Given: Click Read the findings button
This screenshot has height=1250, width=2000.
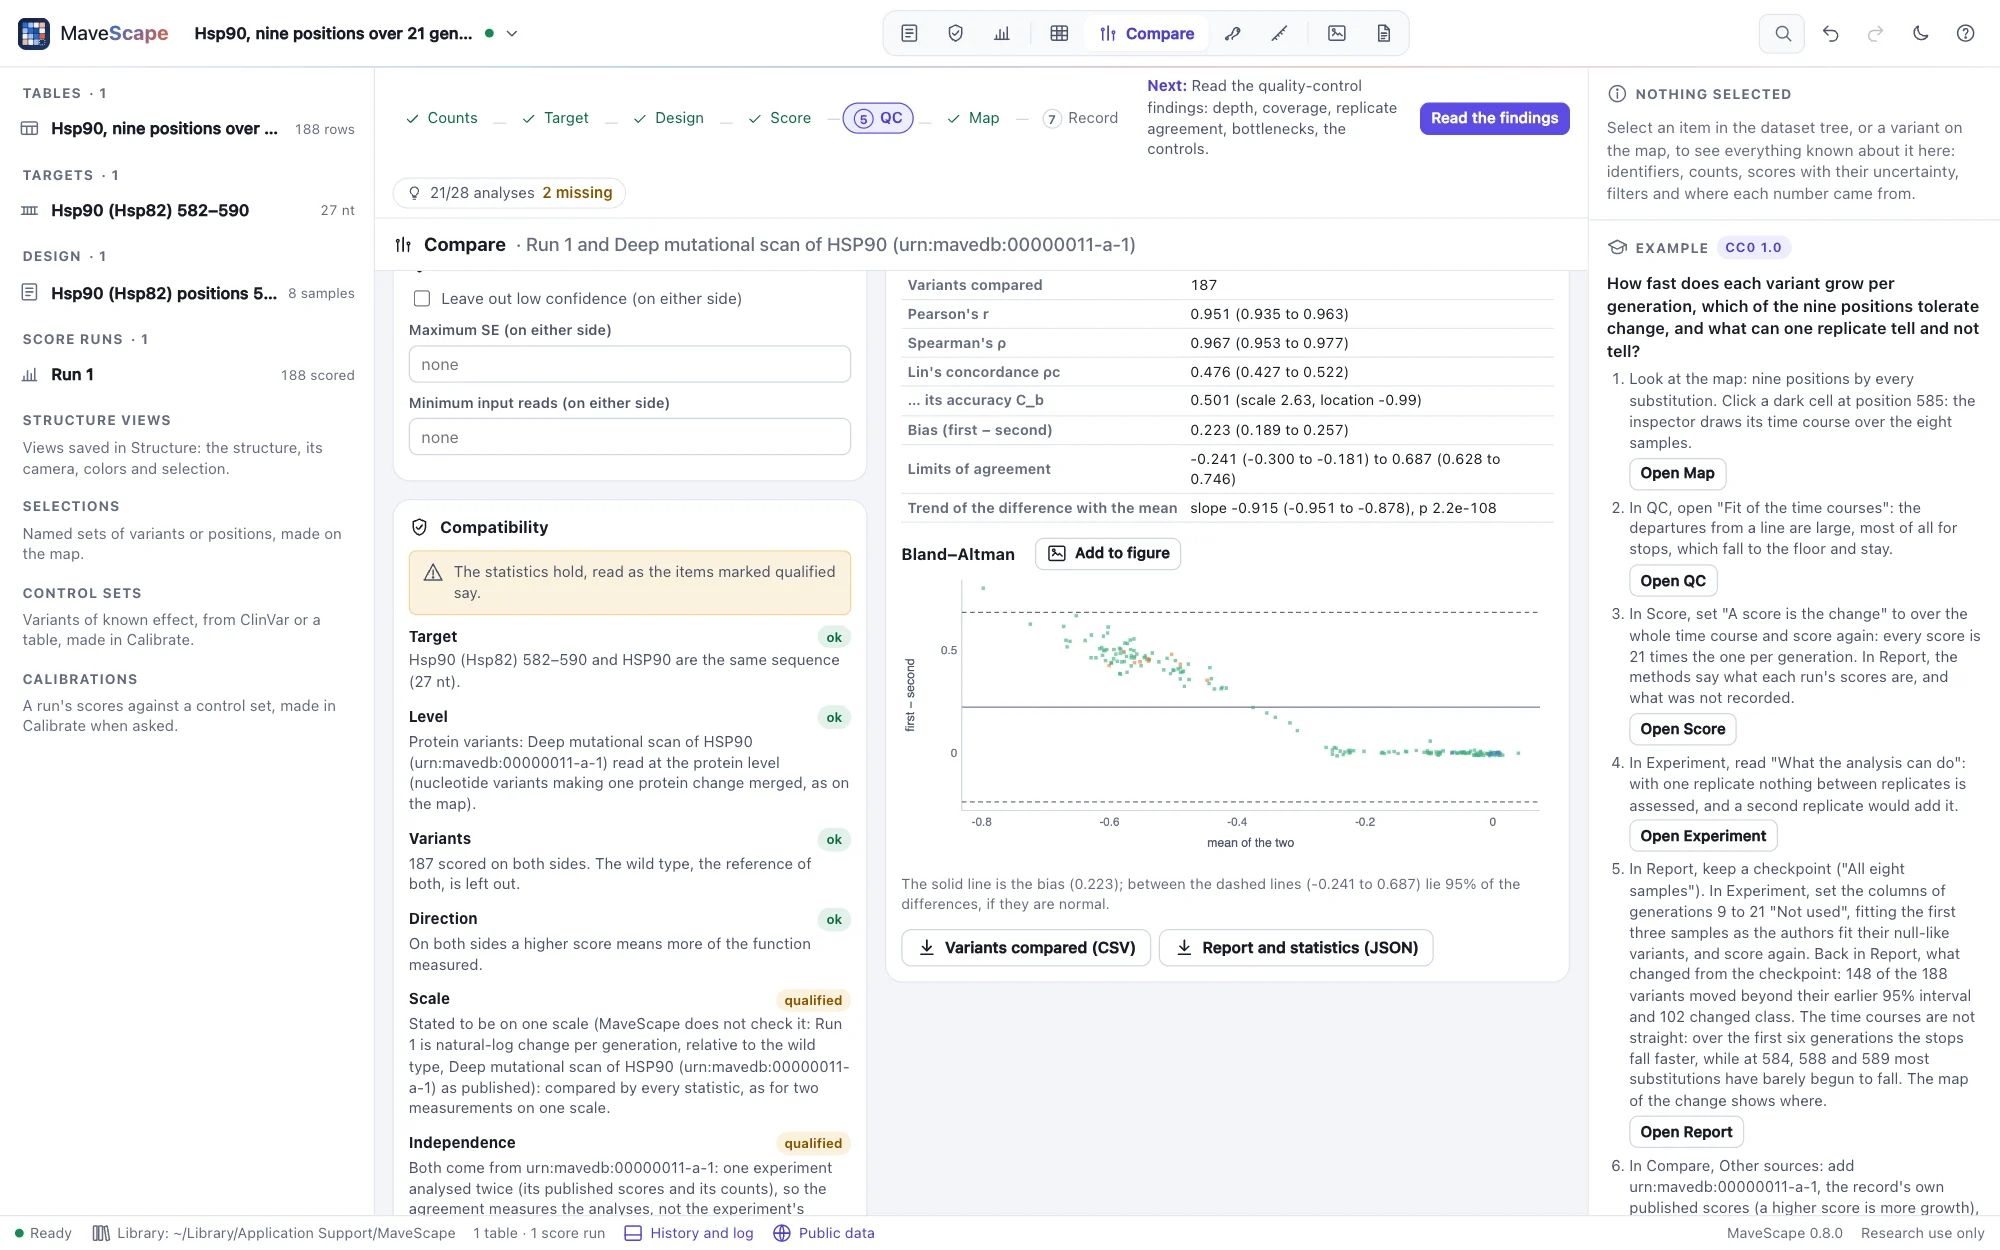Looking at the screenshot, I should point(1494,118).
